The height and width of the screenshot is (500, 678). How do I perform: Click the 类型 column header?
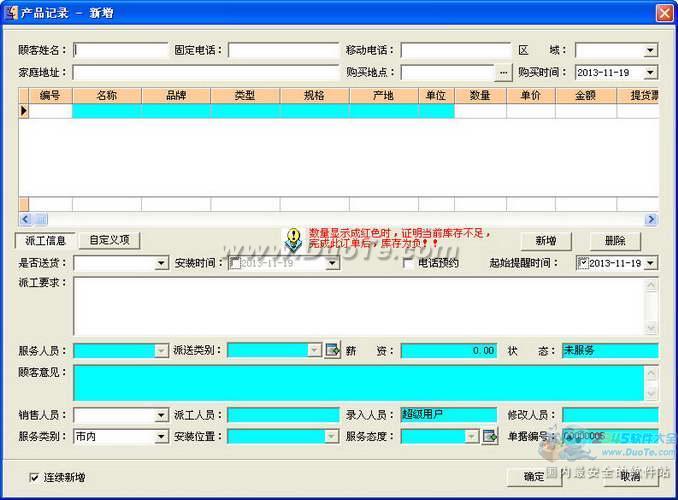[x=245, y=96]
